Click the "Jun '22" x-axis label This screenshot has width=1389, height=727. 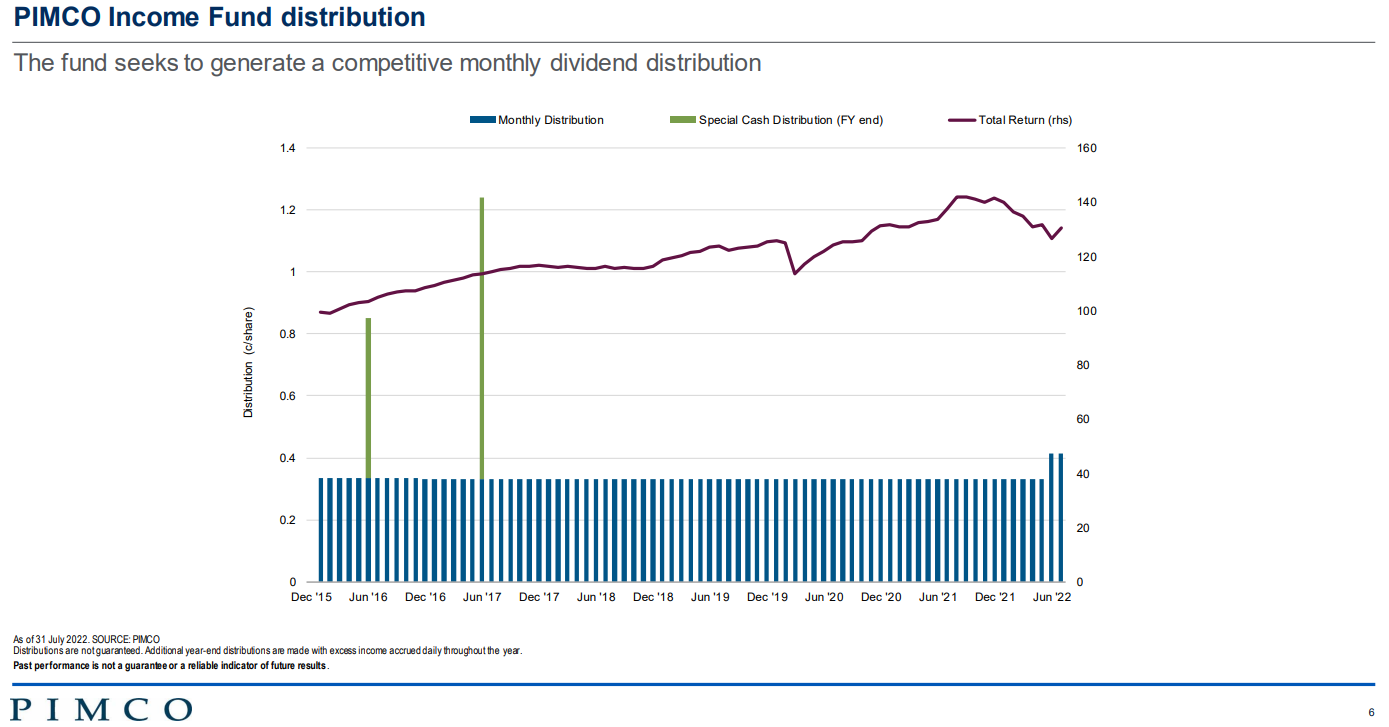[x=1052, y=597]
